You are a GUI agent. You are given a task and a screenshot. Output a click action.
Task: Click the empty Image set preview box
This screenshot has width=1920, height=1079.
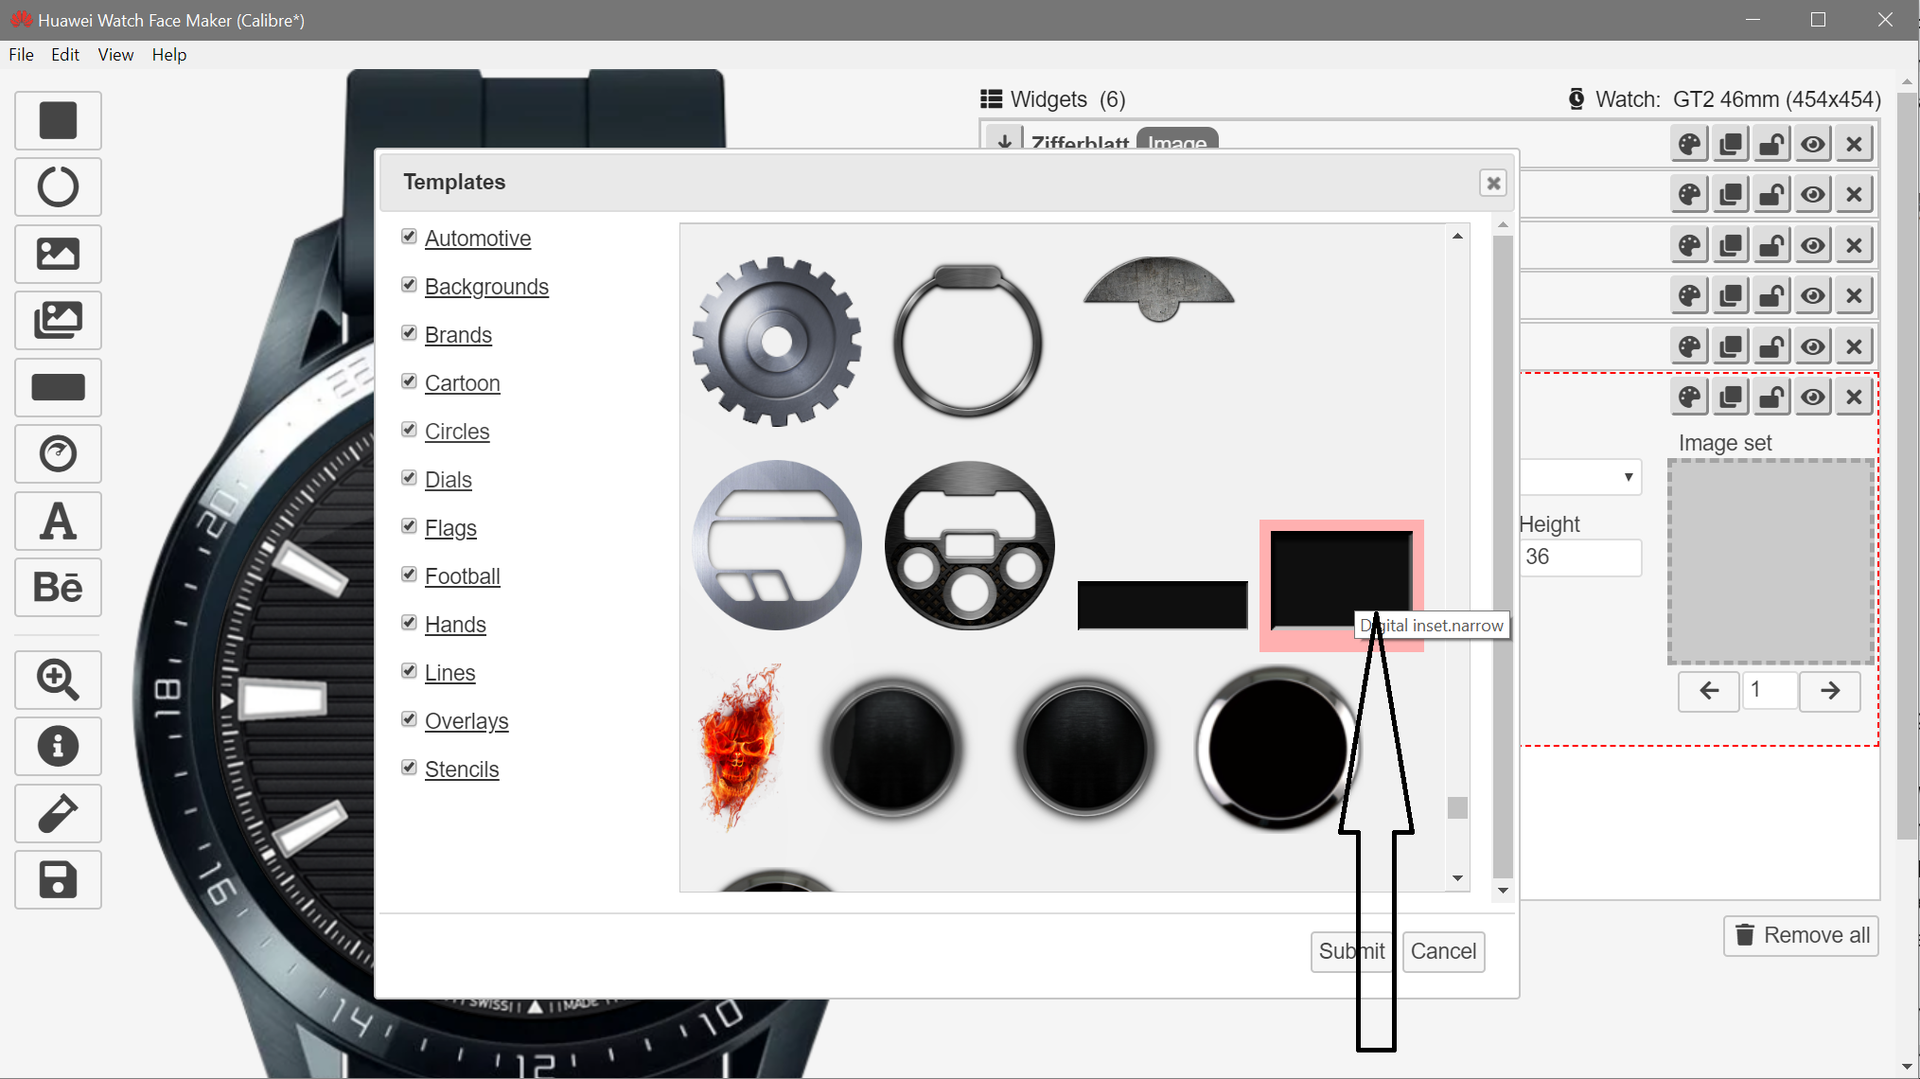(x=1770, y=562)
